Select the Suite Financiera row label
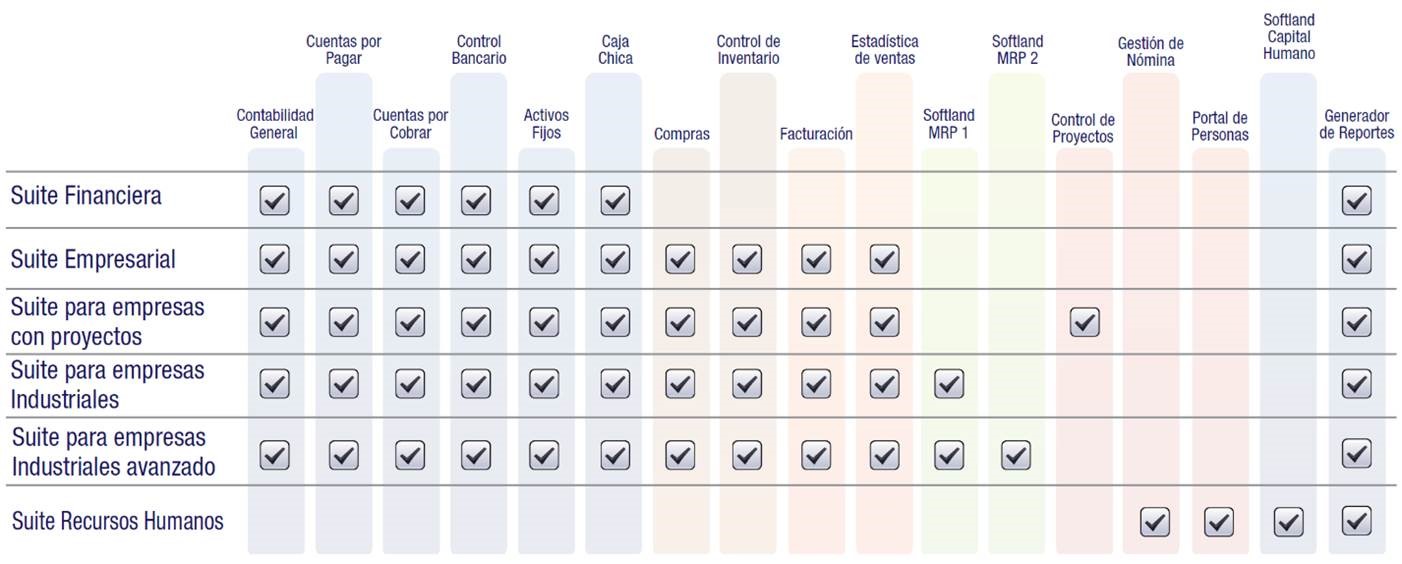 point(86,196)
